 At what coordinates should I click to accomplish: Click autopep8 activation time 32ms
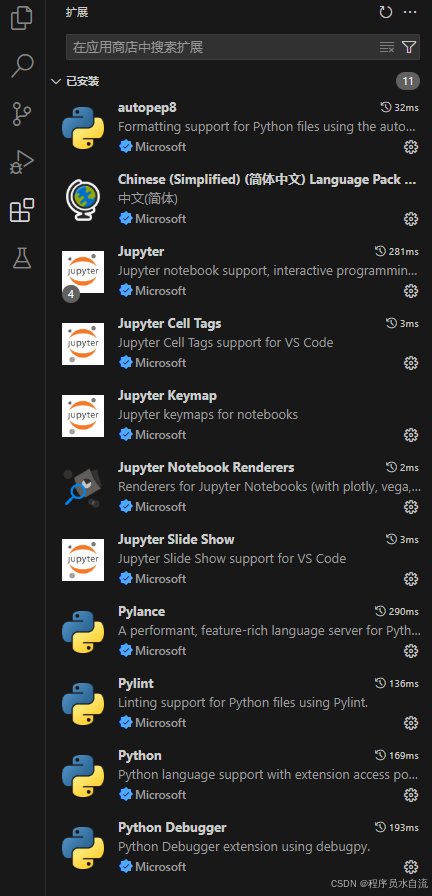click(x=399, y=107)
